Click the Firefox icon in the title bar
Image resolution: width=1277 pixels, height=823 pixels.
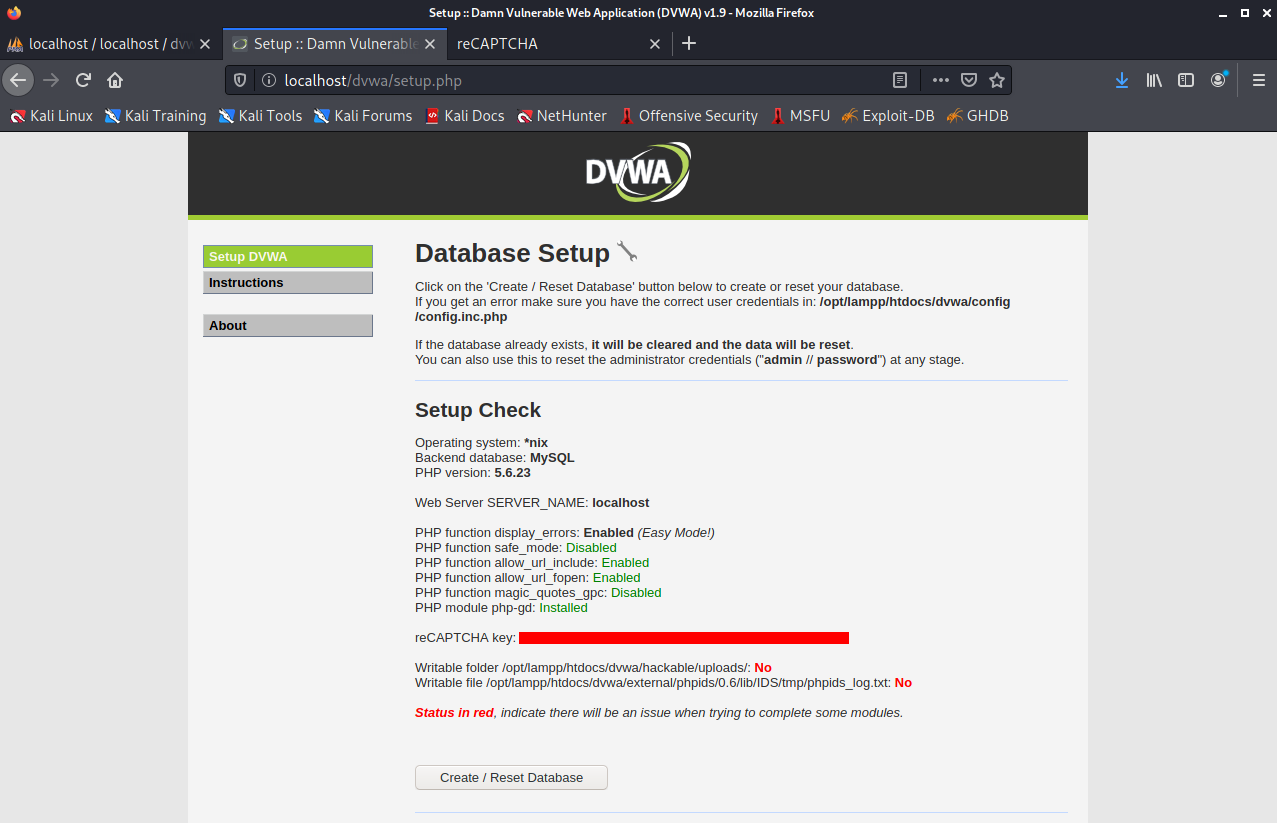14,13
